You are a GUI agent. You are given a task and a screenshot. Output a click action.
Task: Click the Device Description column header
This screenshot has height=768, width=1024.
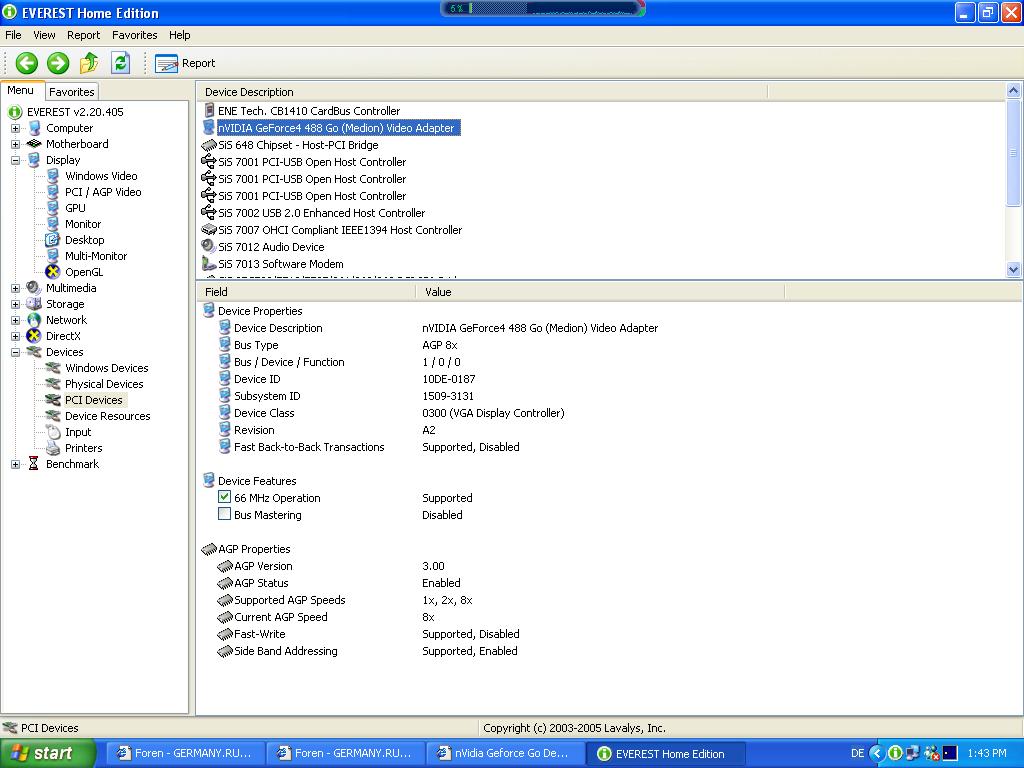(x=482, y=92)
